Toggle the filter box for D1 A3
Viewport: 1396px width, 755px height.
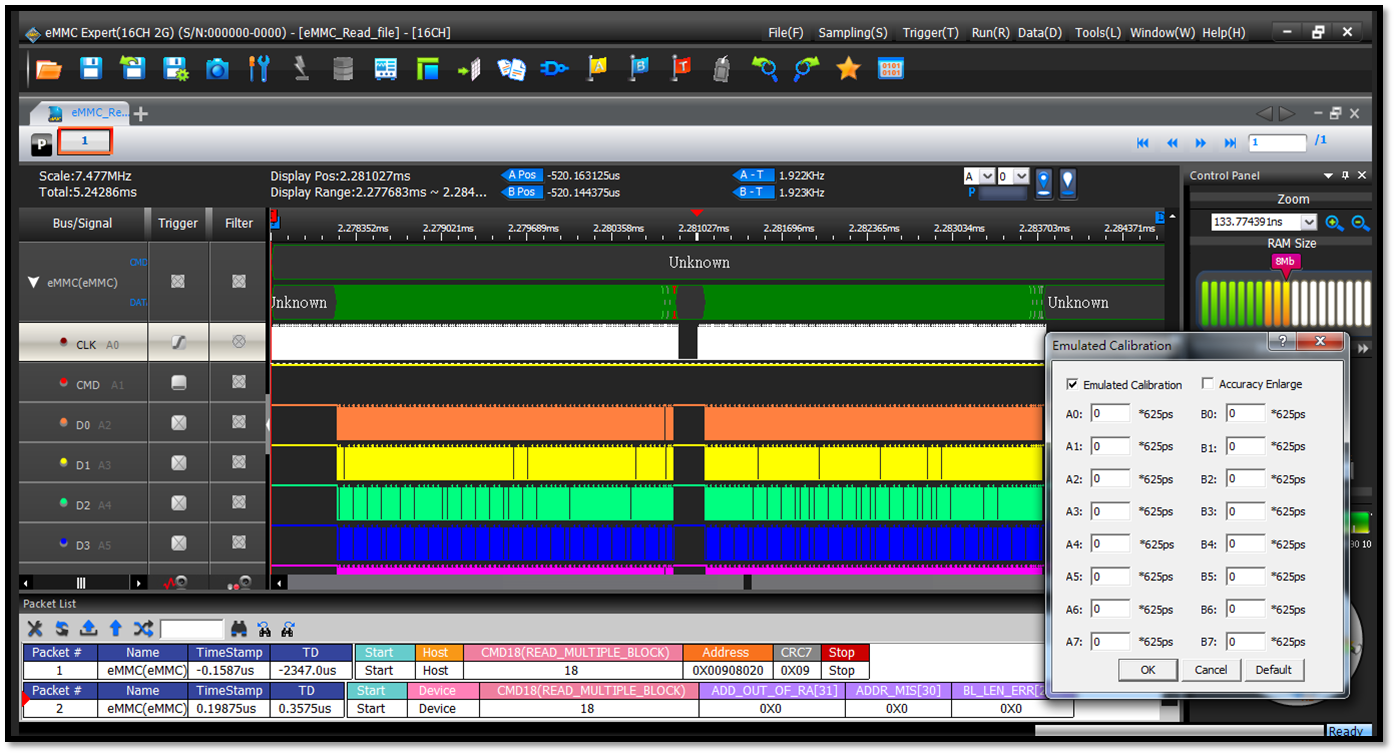pos(239,463)
